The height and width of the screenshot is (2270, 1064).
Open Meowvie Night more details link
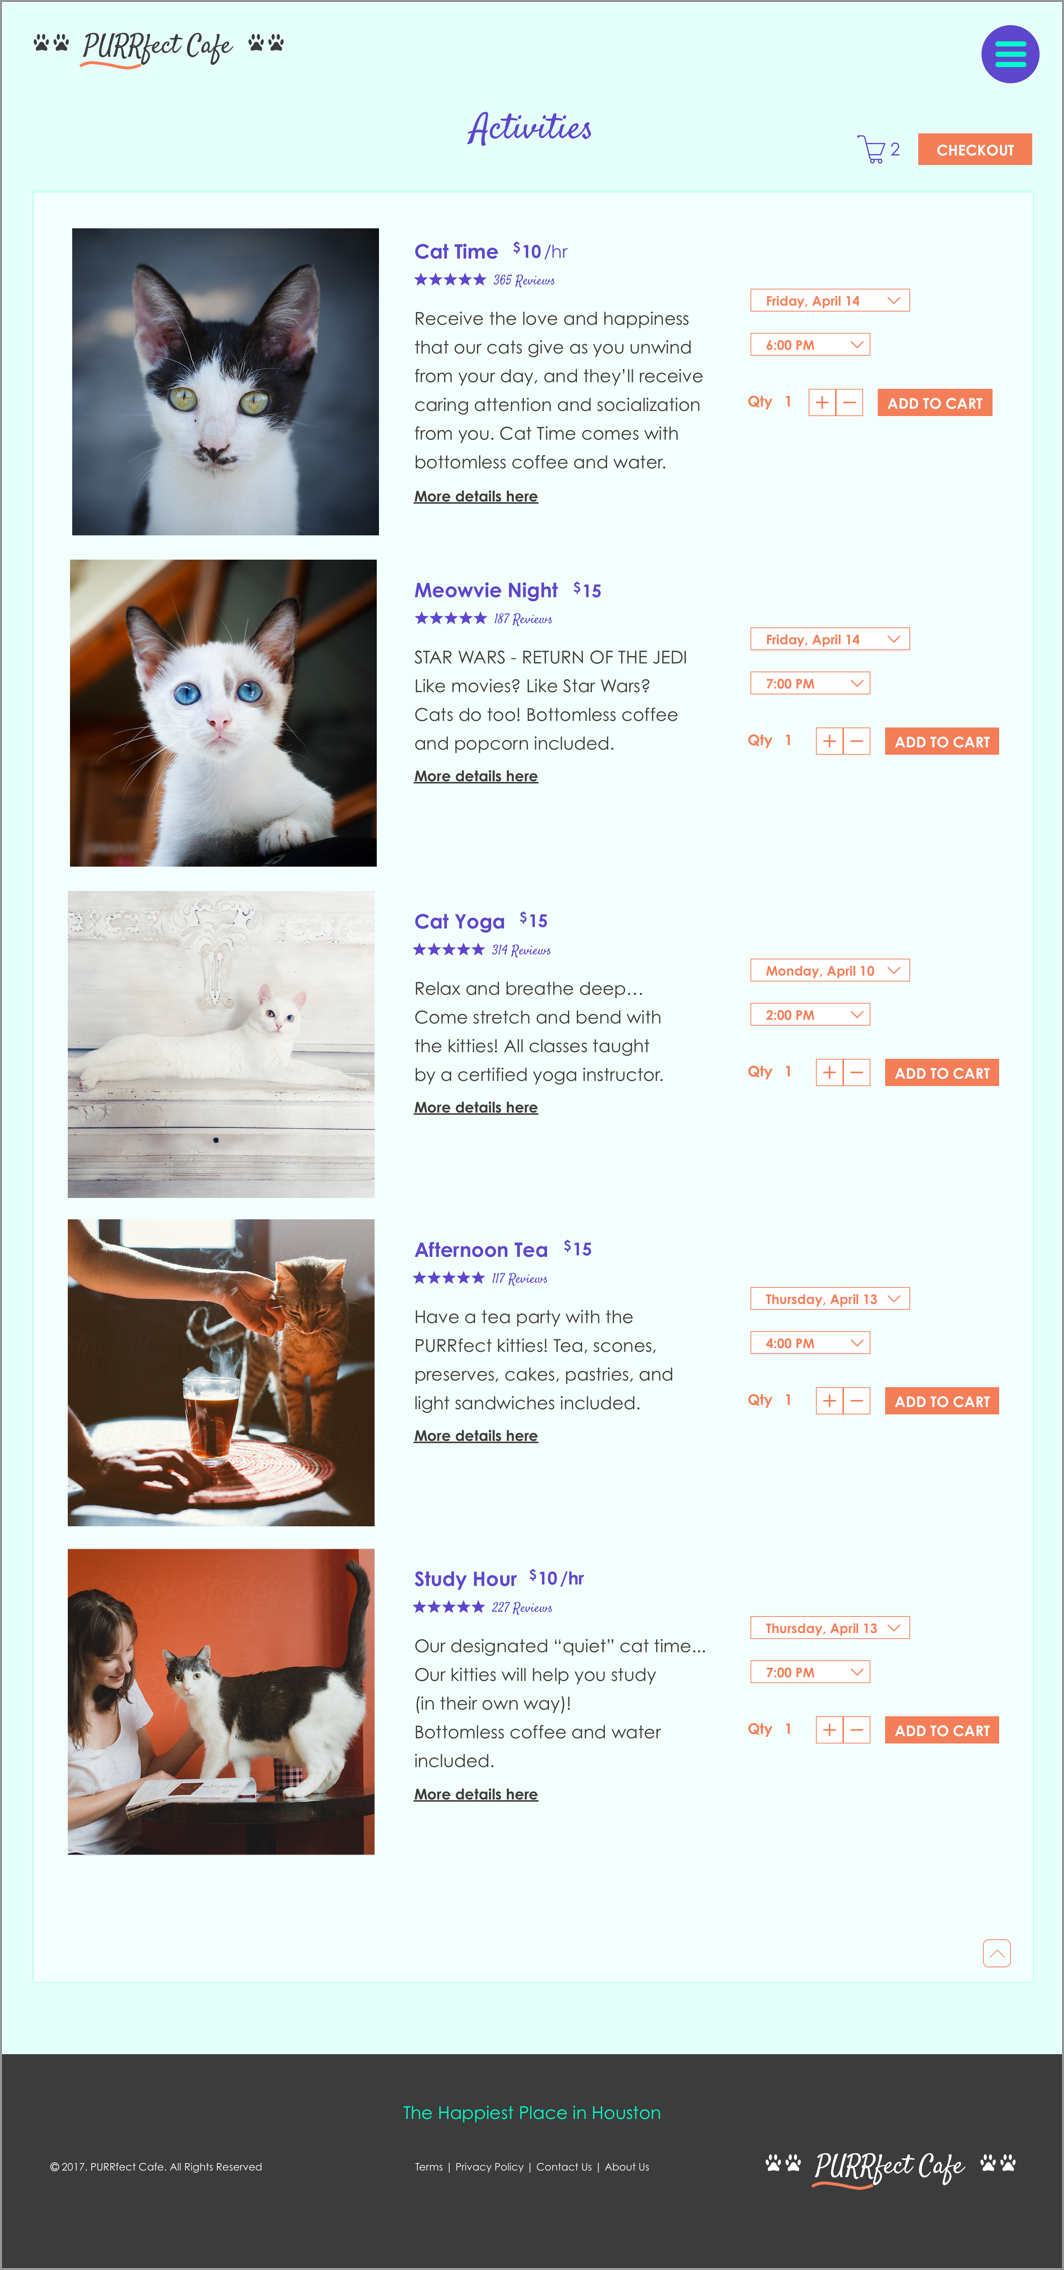476,776
